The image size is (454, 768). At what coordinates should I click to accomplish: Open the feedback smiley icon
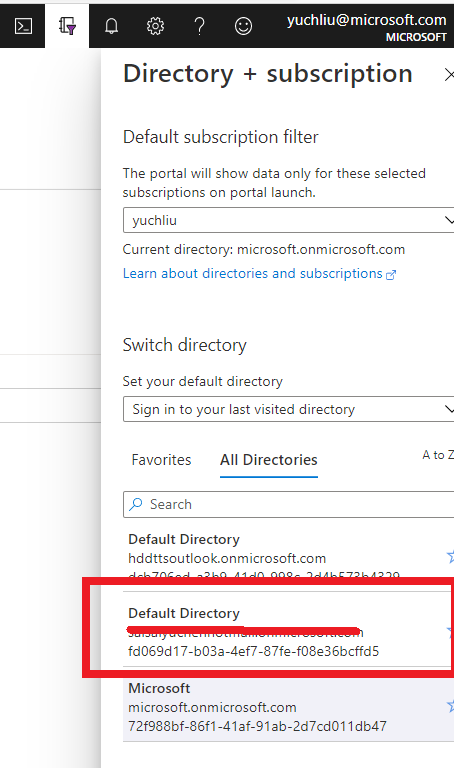243,26
